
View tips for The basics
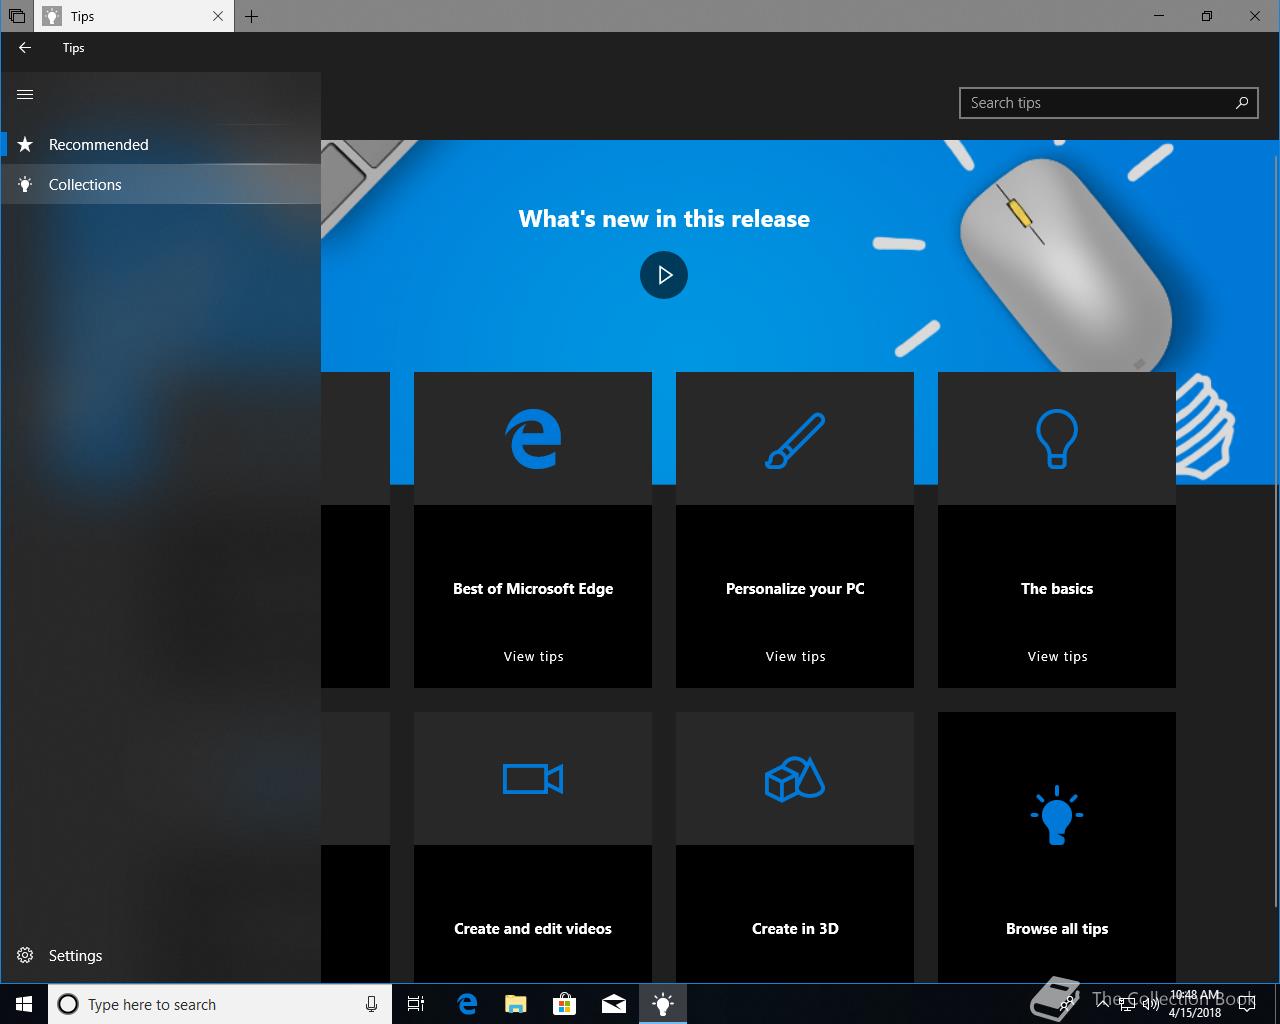click(x=1057, y=656)
